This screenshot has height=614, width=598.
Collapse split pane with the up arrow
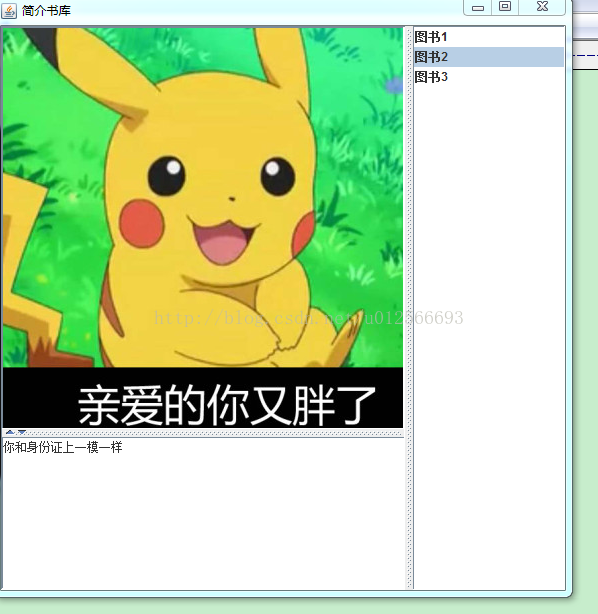point(10,432)
